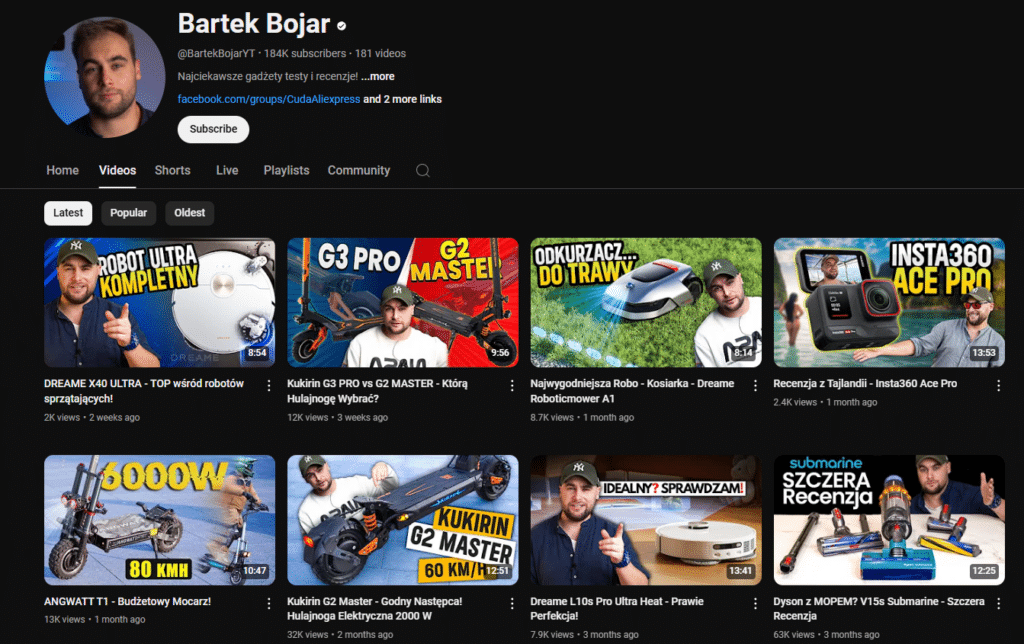Screen dimensions: 1024x644
Task: Open the Playlists tab
Action: pyautogui.click(x=286, y=171)
